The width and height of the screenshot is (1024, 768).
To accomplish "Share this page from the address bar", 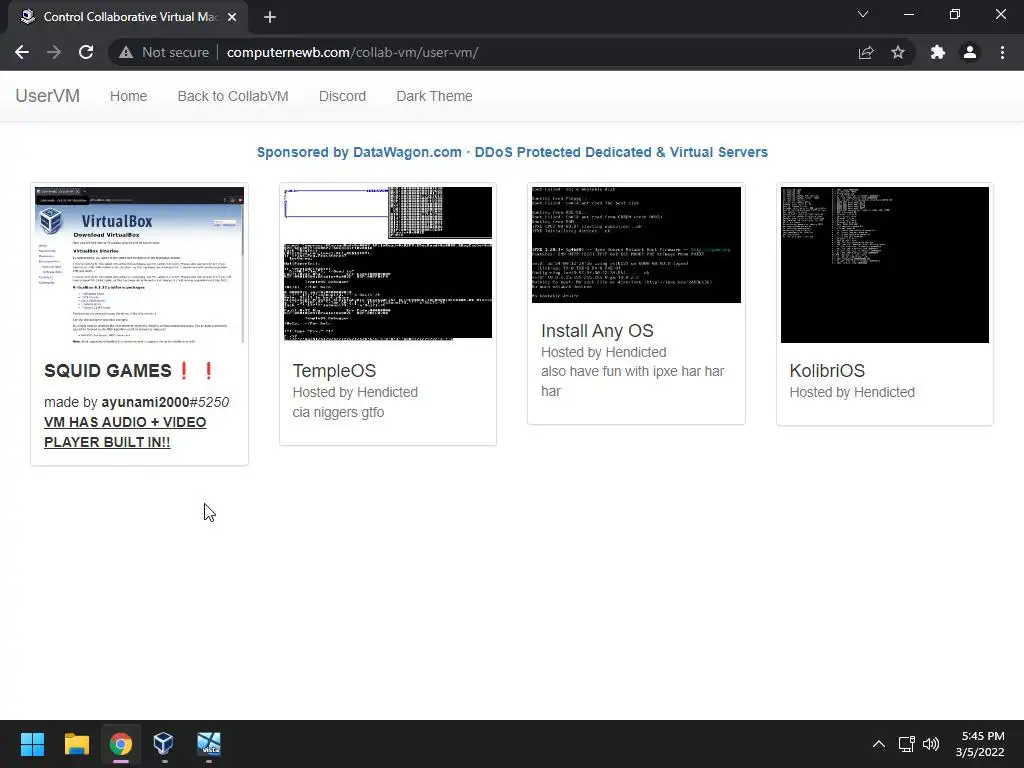I will click(866, 52).
